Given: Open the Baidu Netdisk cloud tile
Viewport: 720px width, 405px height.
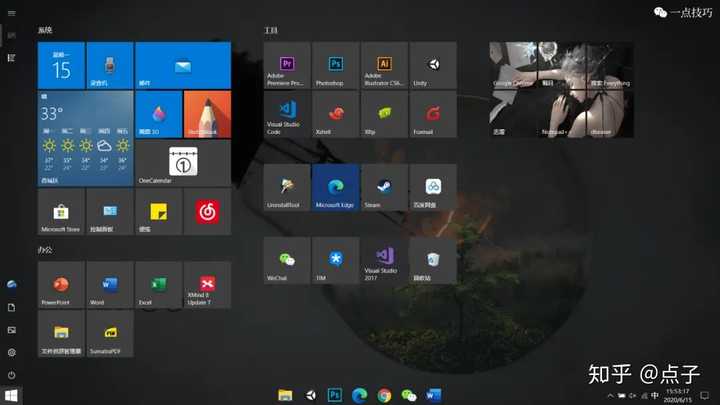Looking at the screenshot, I should 433,187.
